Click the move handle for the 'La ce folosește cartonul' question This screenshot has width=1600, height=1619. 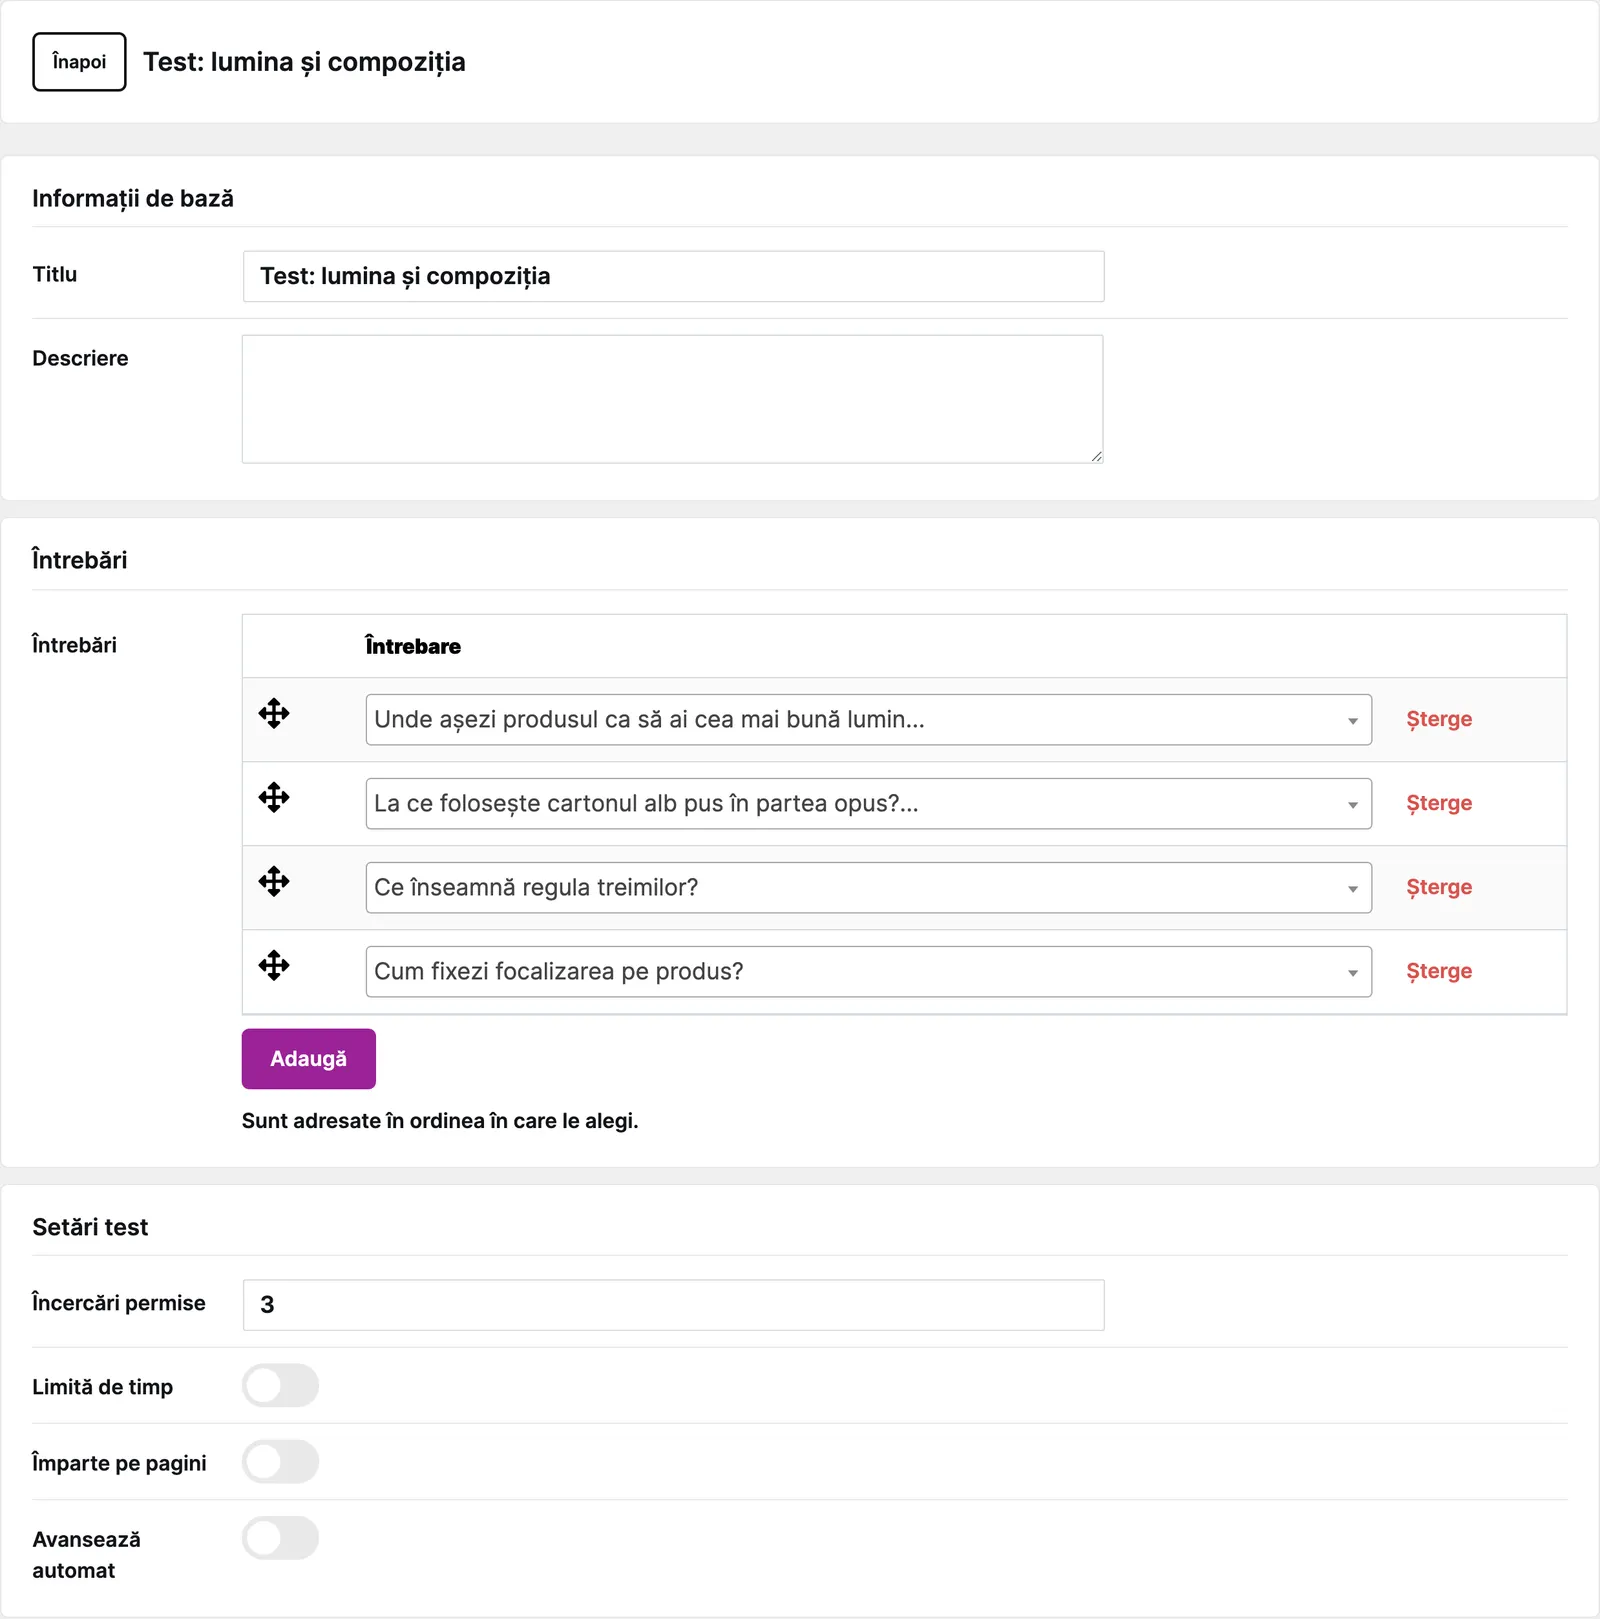[274, 797]
